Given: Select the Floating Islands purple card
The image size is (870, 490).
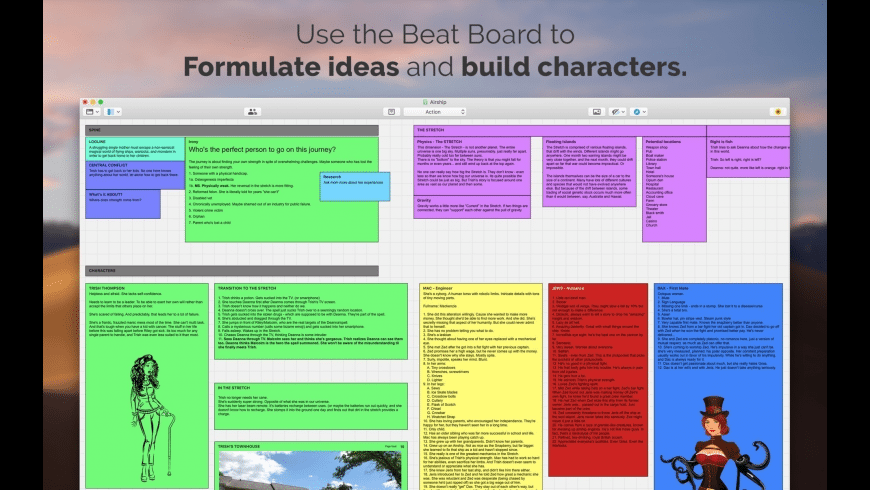Looking at the screenshot, I should 589,172.
